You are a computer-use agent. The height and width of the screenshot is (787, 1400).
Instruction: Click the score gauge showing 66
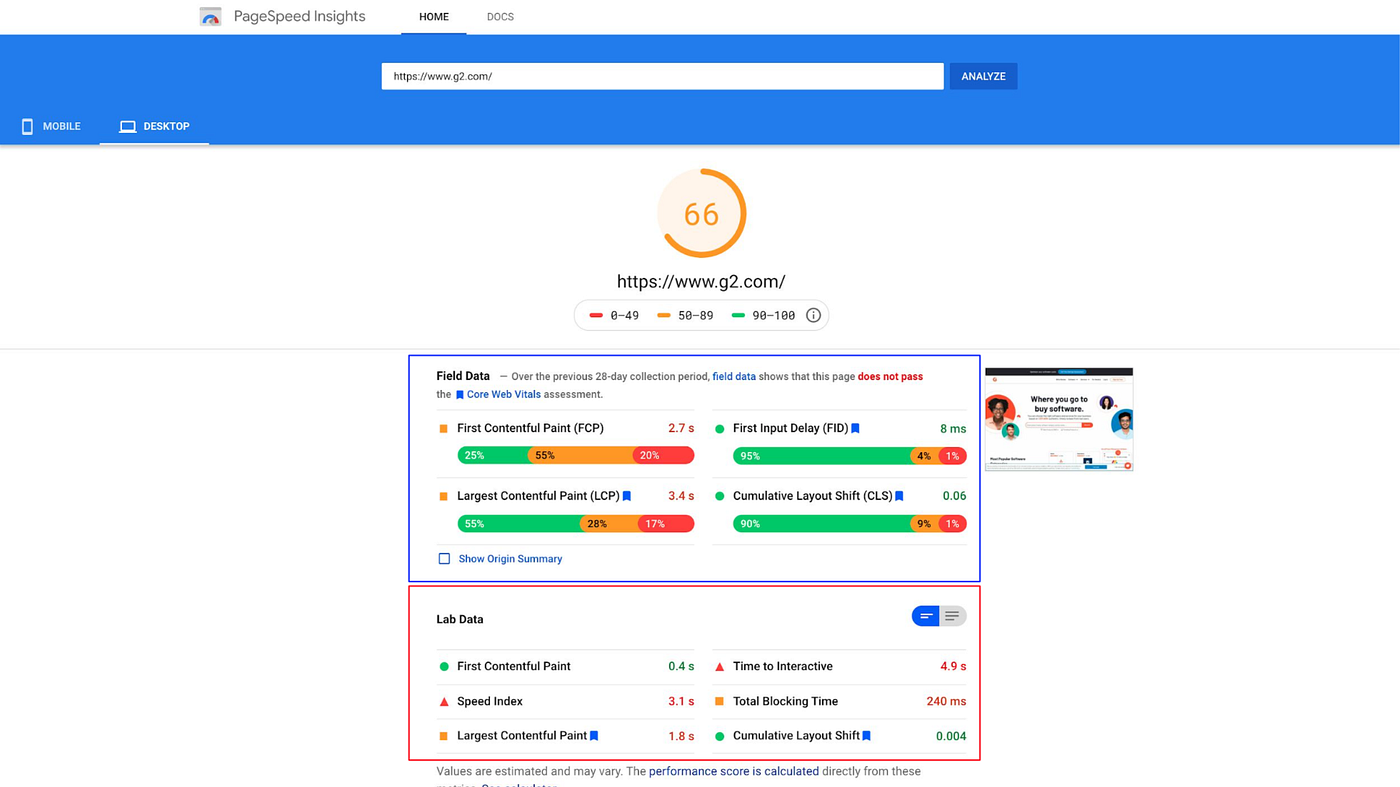click(701, 213)
